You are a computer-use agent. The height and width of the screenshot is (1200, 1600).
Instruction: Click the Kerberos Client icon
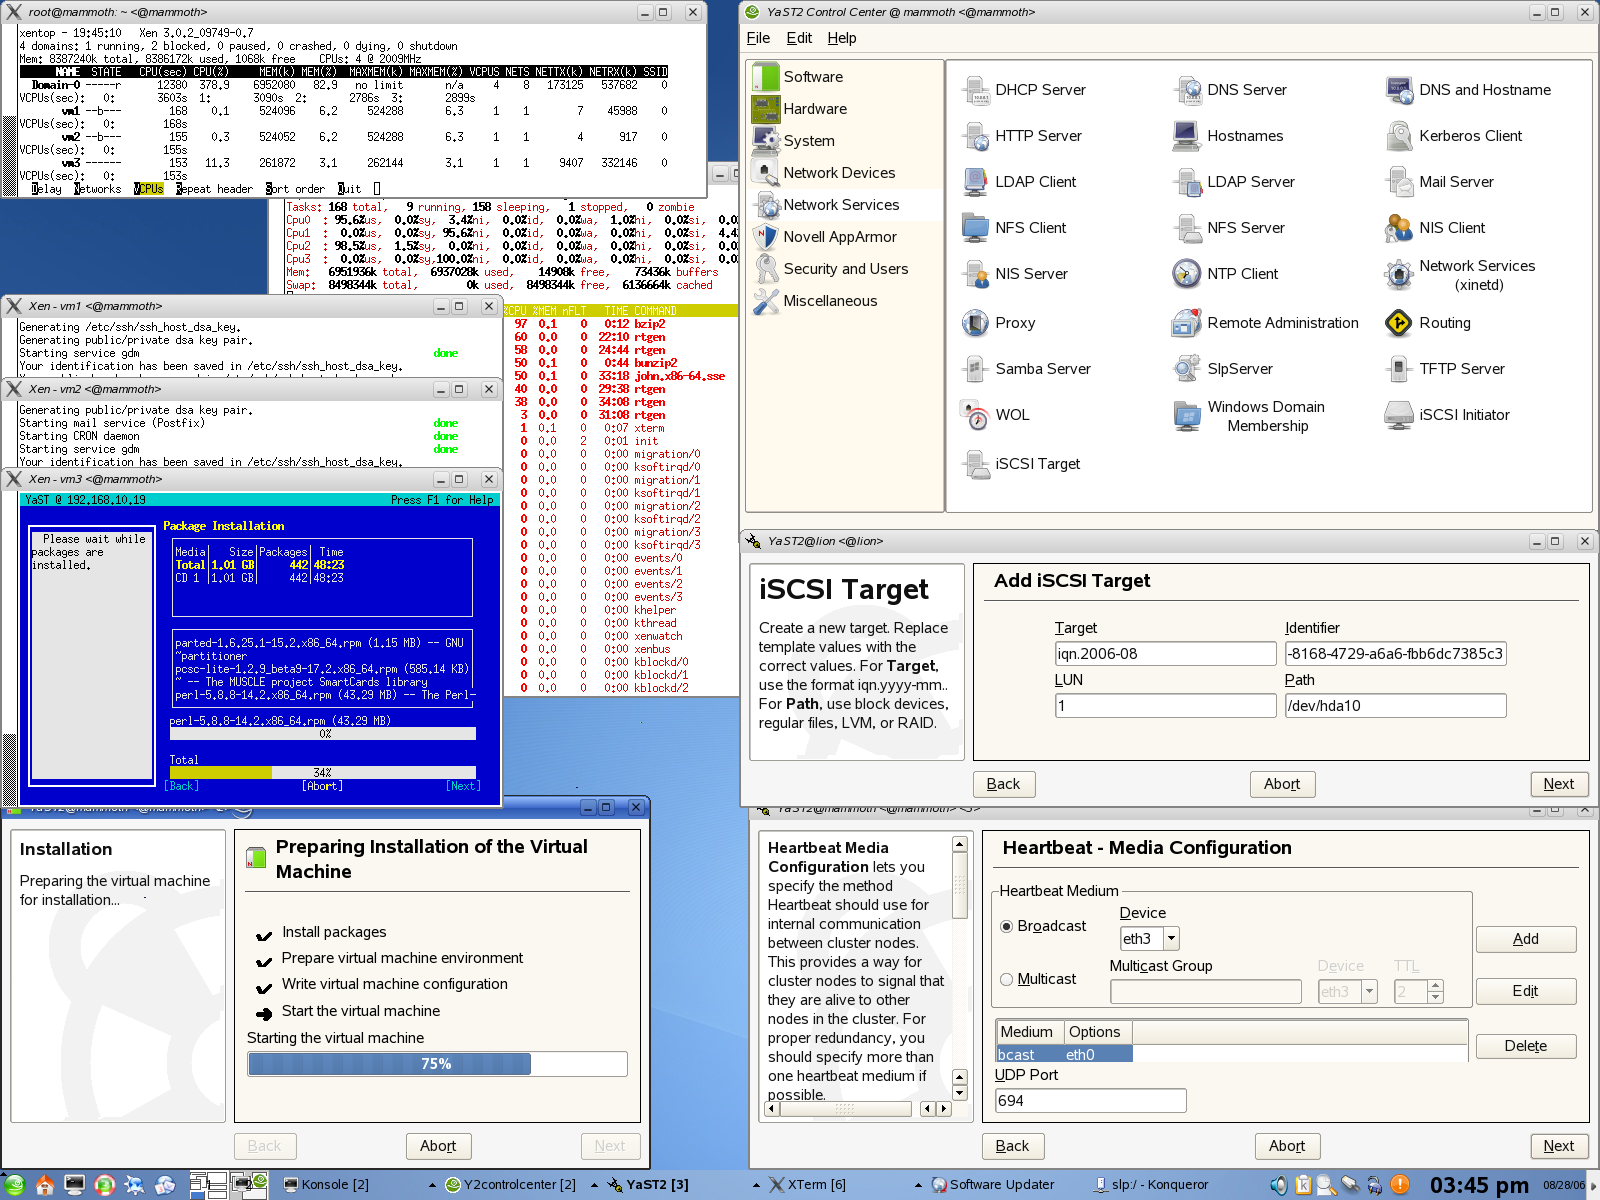click(1399, 136)
